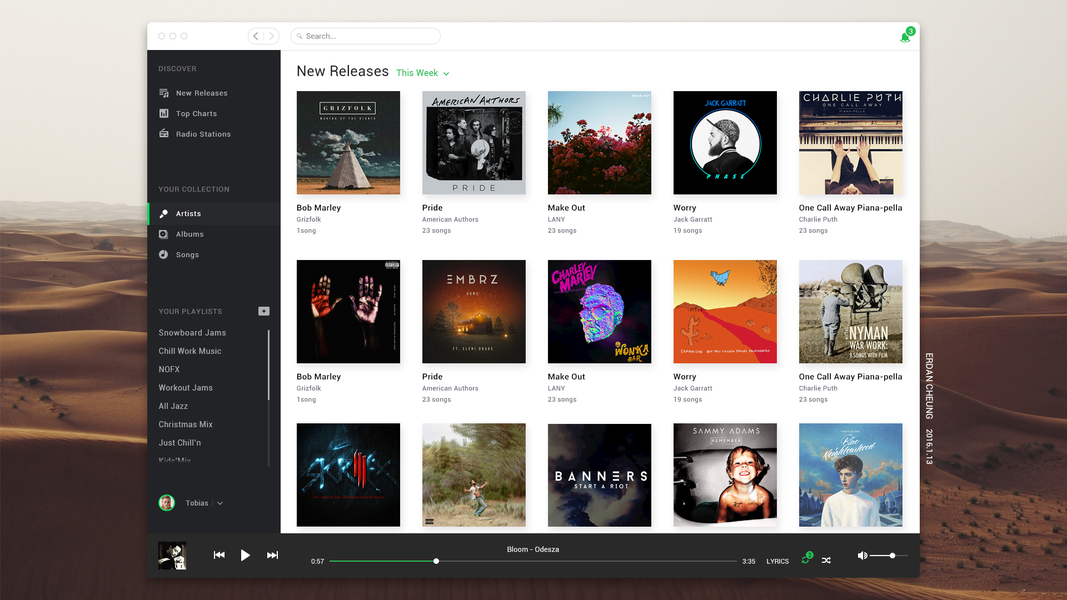Click the now-playing album thumbnail

coord(172,556)
